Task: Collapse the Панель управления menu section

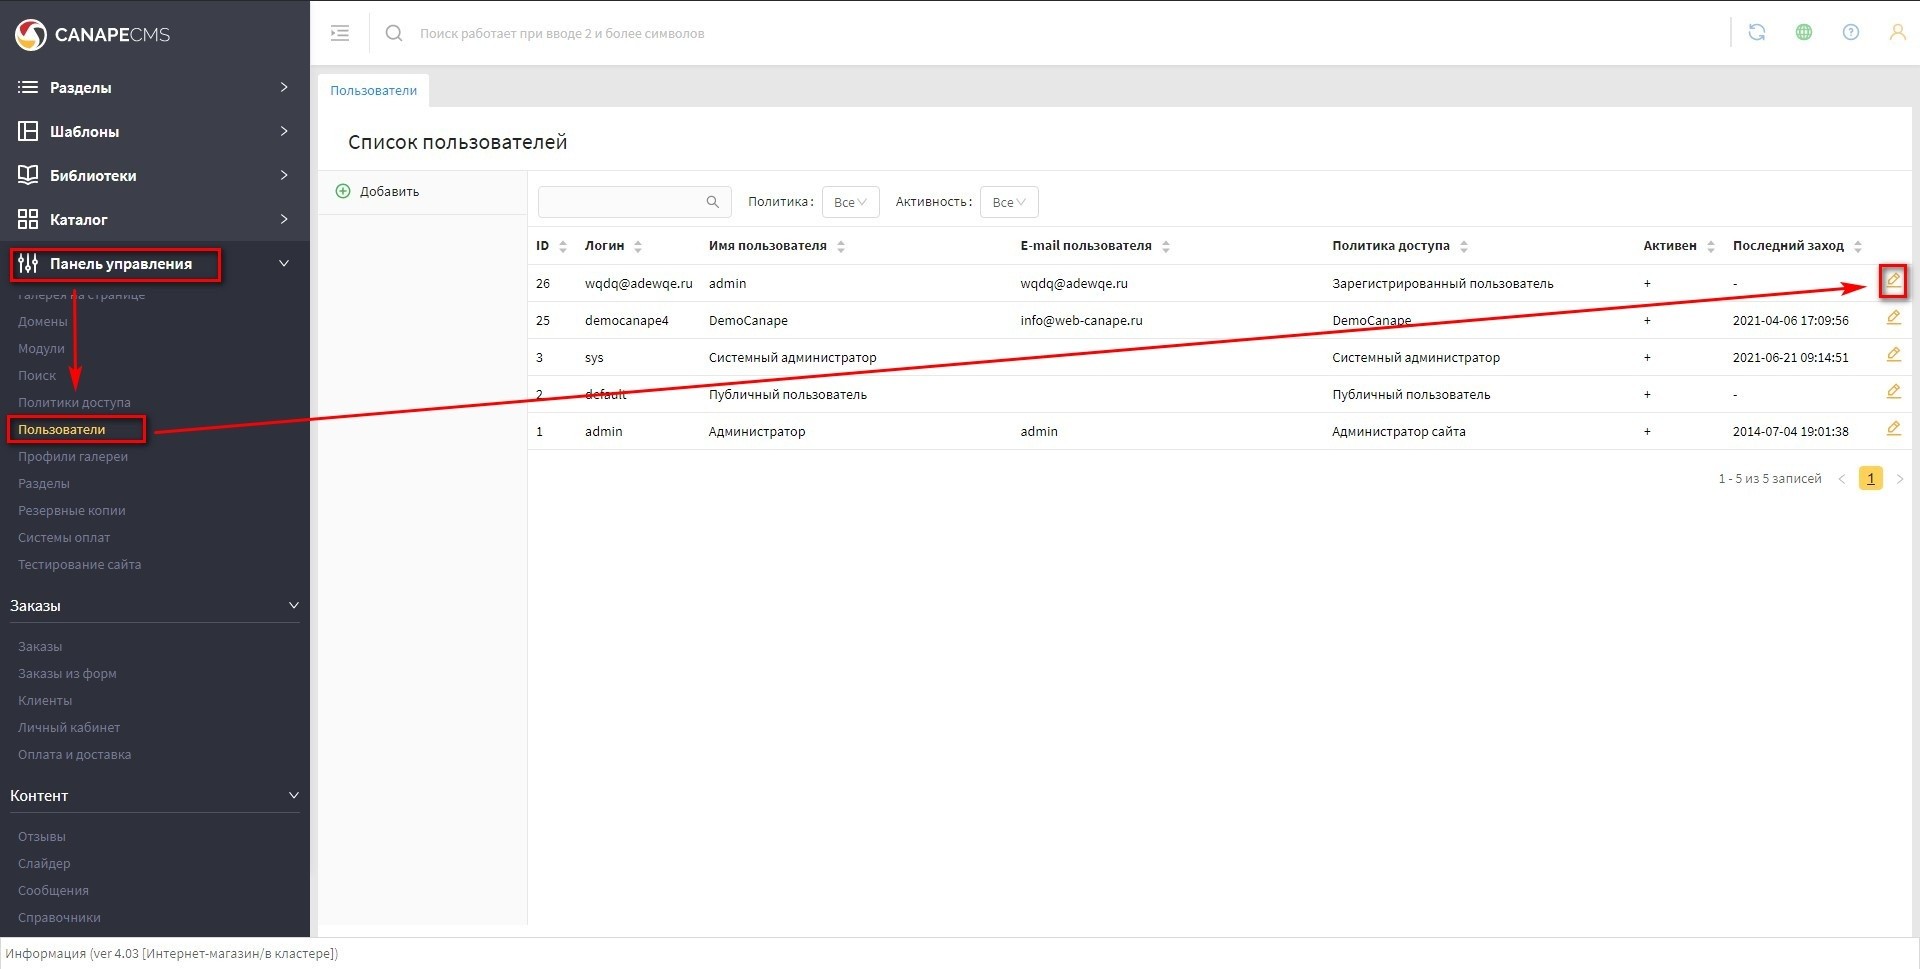Action: tap(283, 264)
